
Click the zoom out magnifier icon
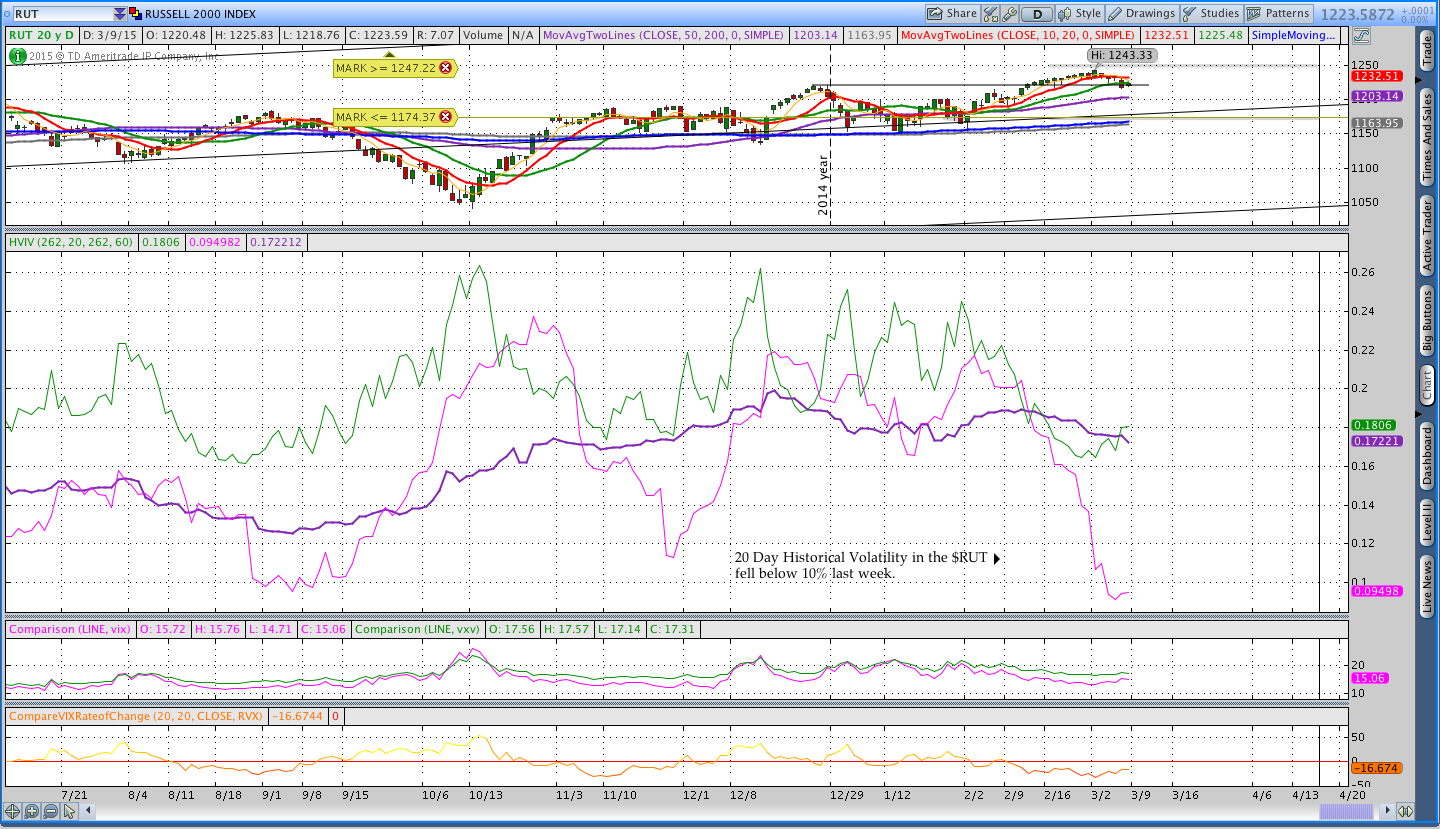[x=49, y=812]
